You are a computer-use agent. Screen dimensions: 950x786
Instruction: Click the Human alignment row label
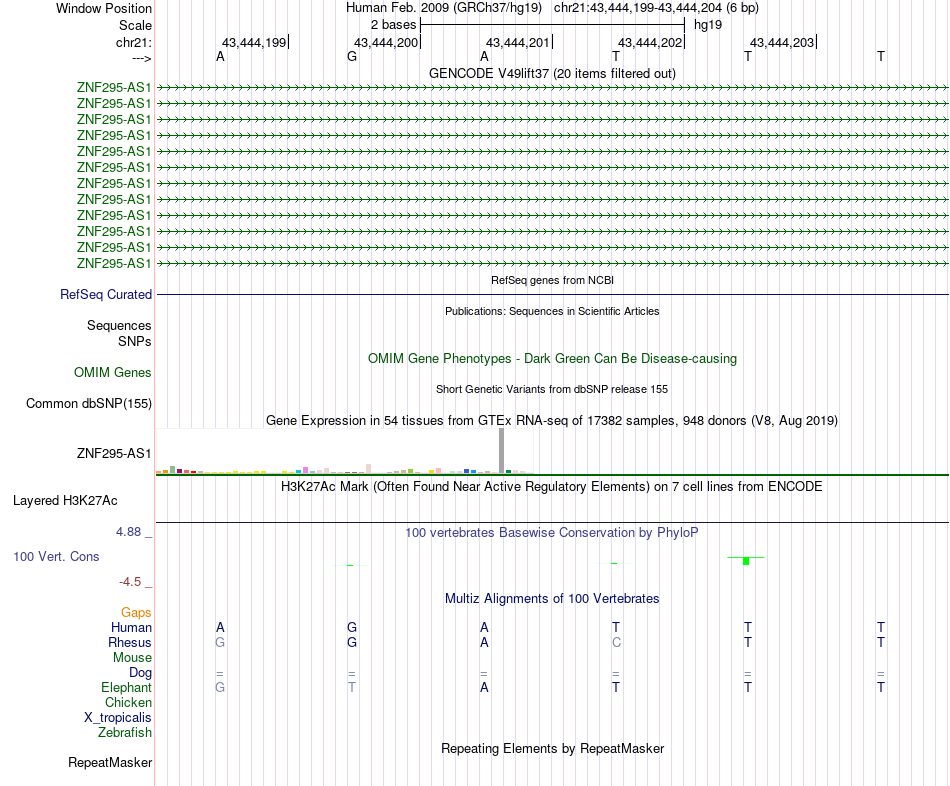131,627
